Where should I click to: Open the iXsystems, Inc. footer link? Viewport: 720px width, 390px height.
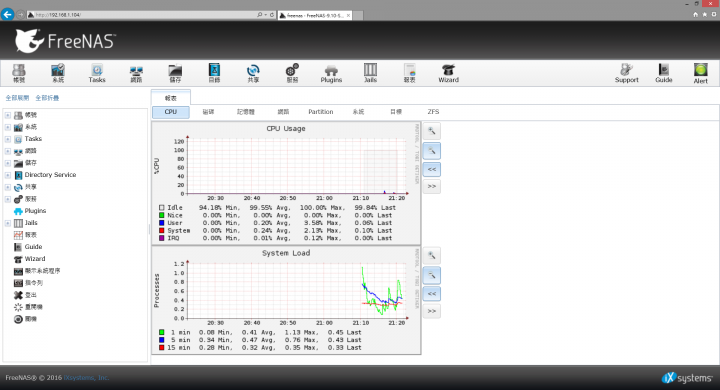(x=86, y=378)
